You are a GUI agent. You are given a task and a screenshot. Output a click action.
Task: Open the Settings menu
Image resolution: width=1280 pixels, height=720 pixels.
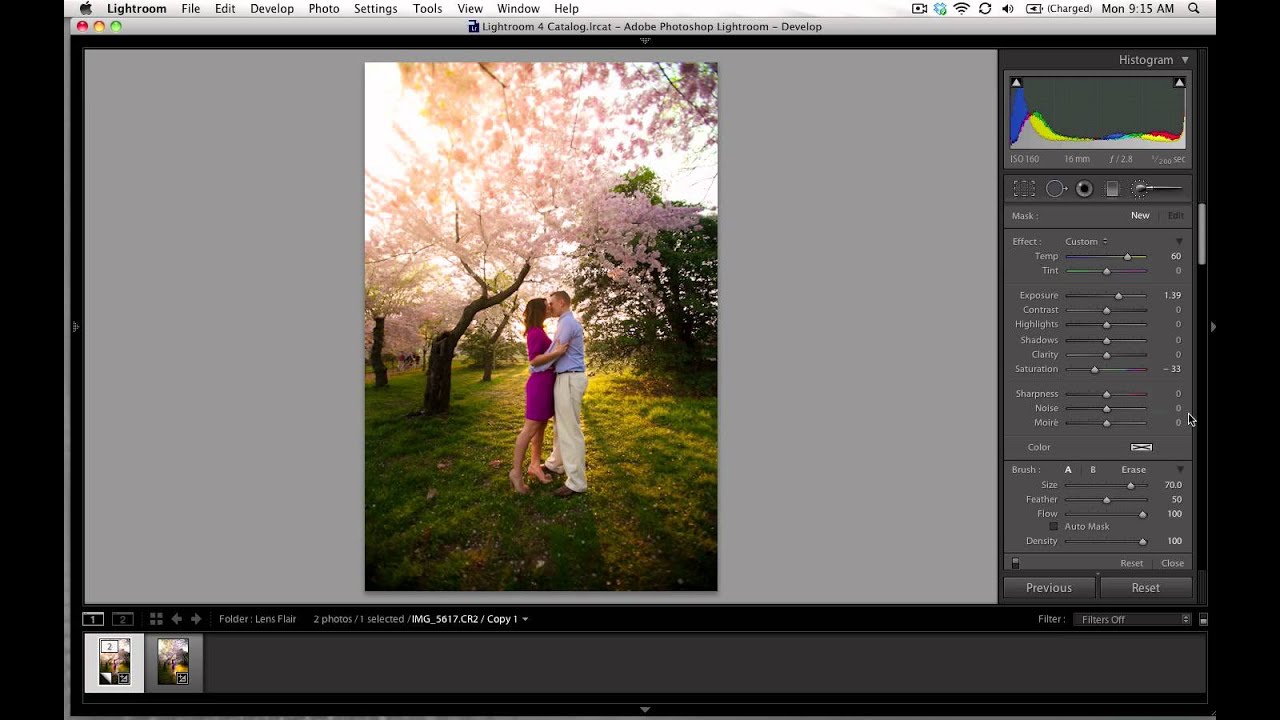point(376,9)
